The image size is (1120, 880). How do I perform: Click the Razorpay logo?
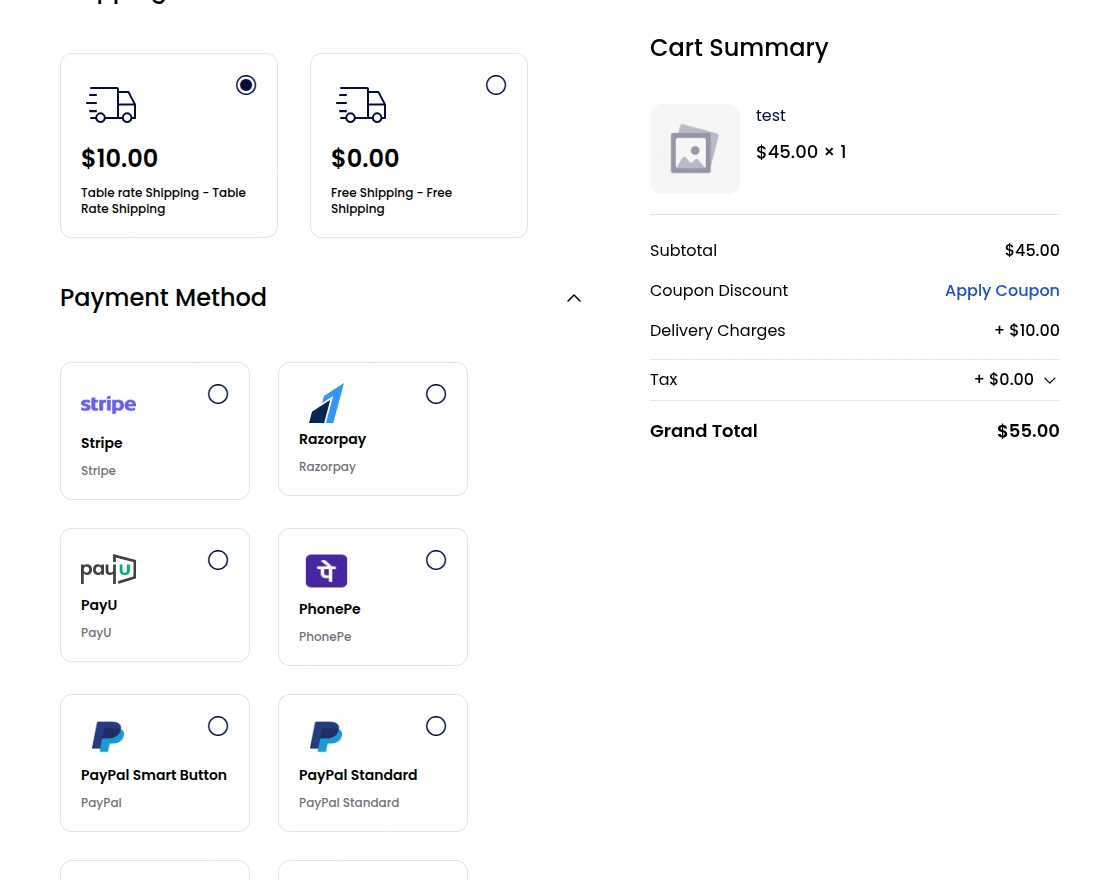326,404
